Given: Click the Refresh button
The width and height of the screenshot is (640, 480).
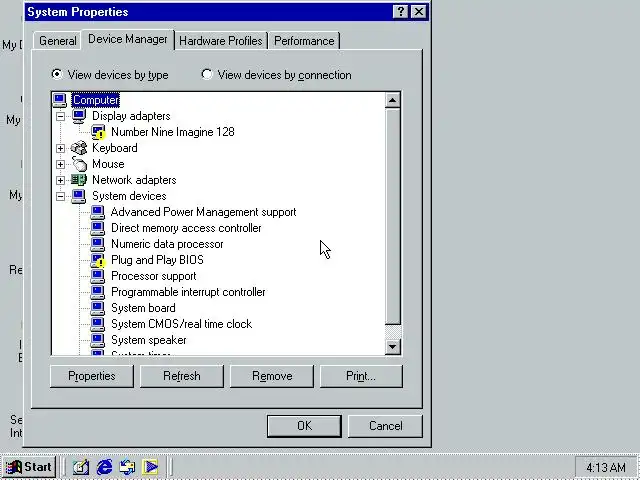Looking at the screenshot, I should point(182,376).
